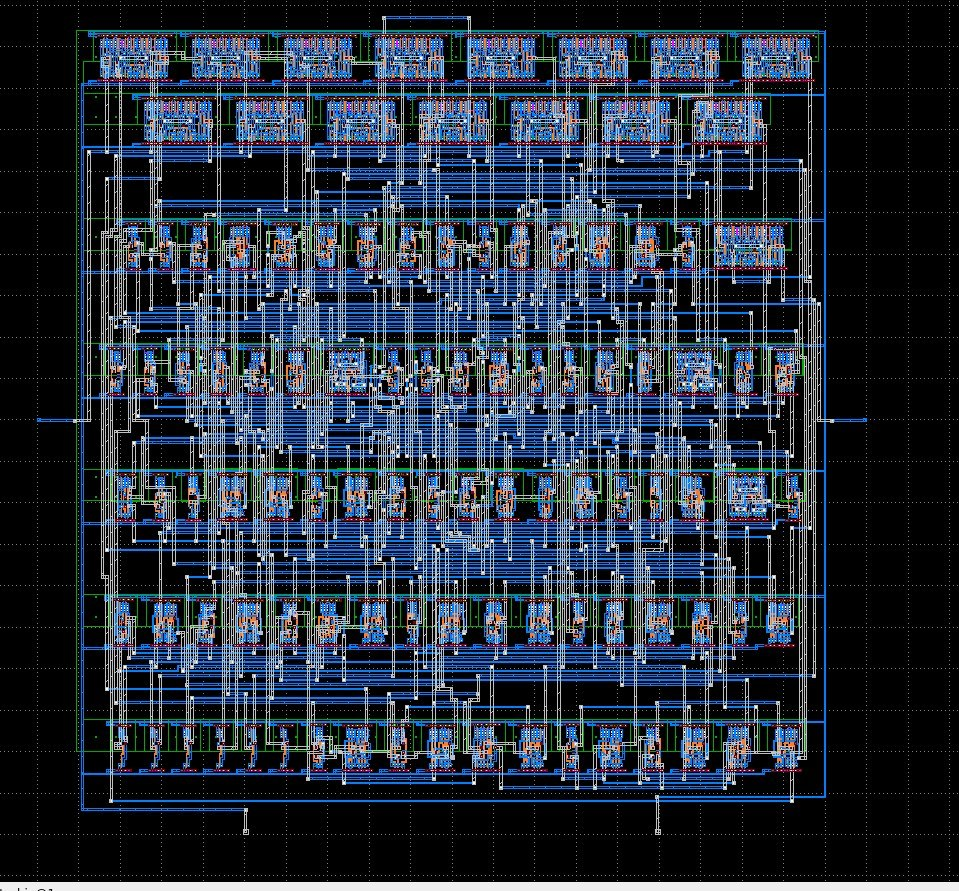Screen dimensions: 959x891
Task: Select the rightmost cell in the fourth row
Action: tap(785, 371)
